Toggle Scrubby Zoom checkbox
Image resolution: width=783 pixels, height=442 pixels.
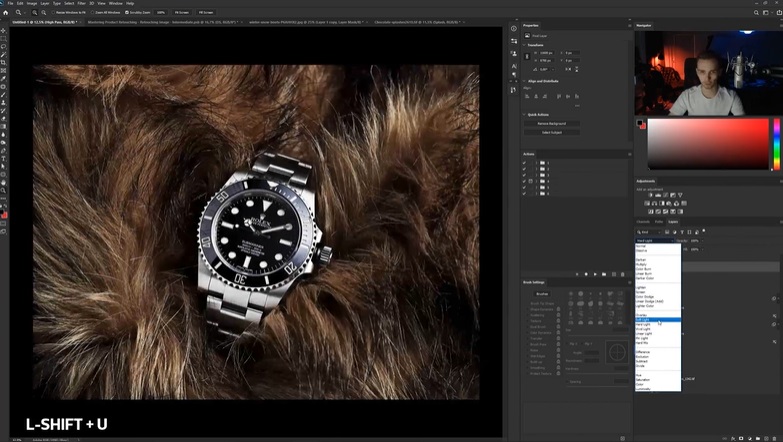(126, 12)
